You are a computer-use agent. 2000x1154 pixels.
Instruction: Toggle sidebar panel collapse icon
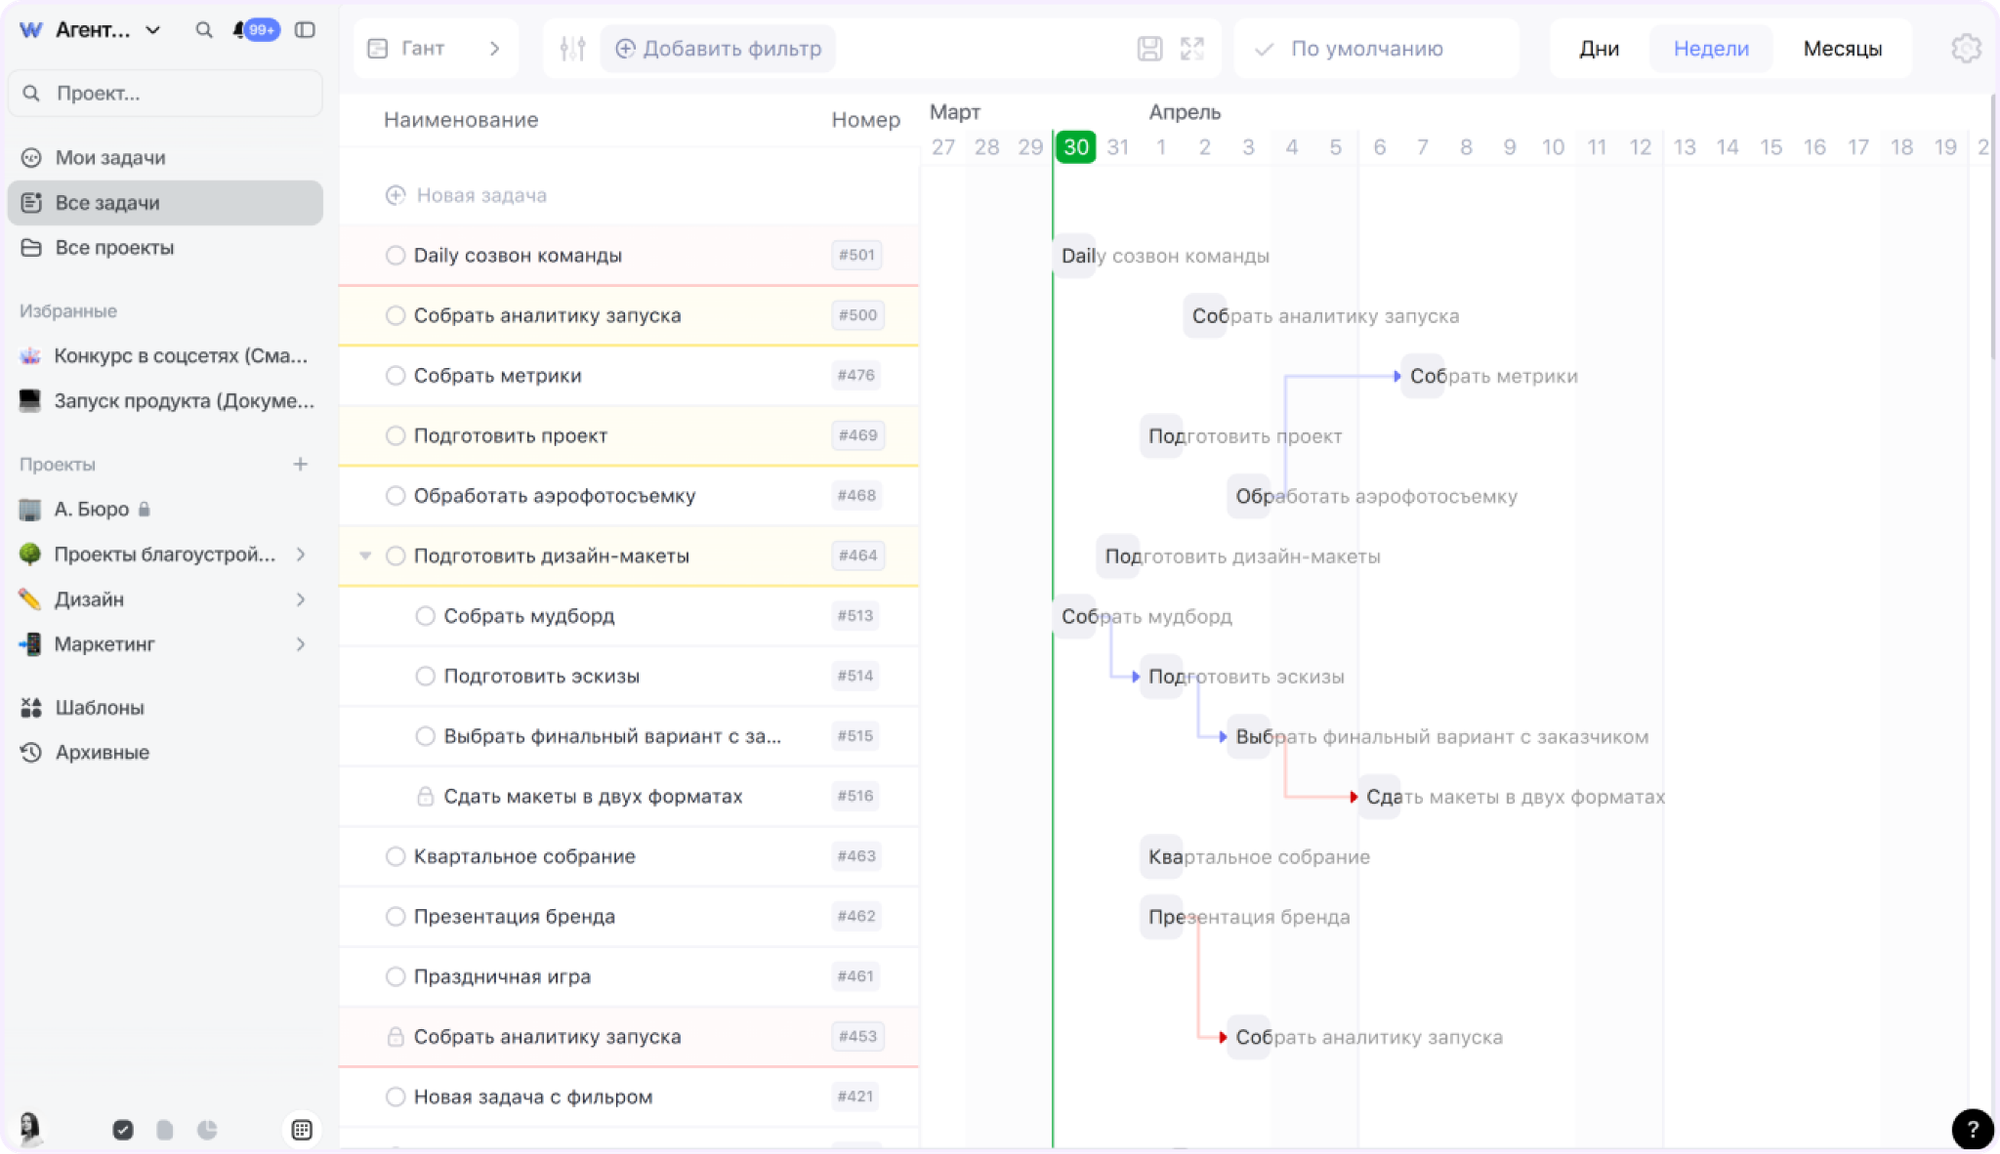[305, 30]
